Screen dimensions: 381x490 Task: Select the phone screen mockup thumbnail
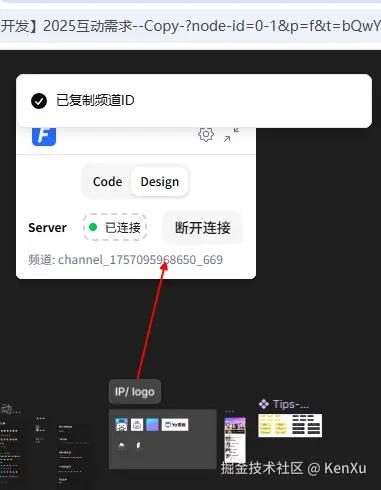[235, 440]
